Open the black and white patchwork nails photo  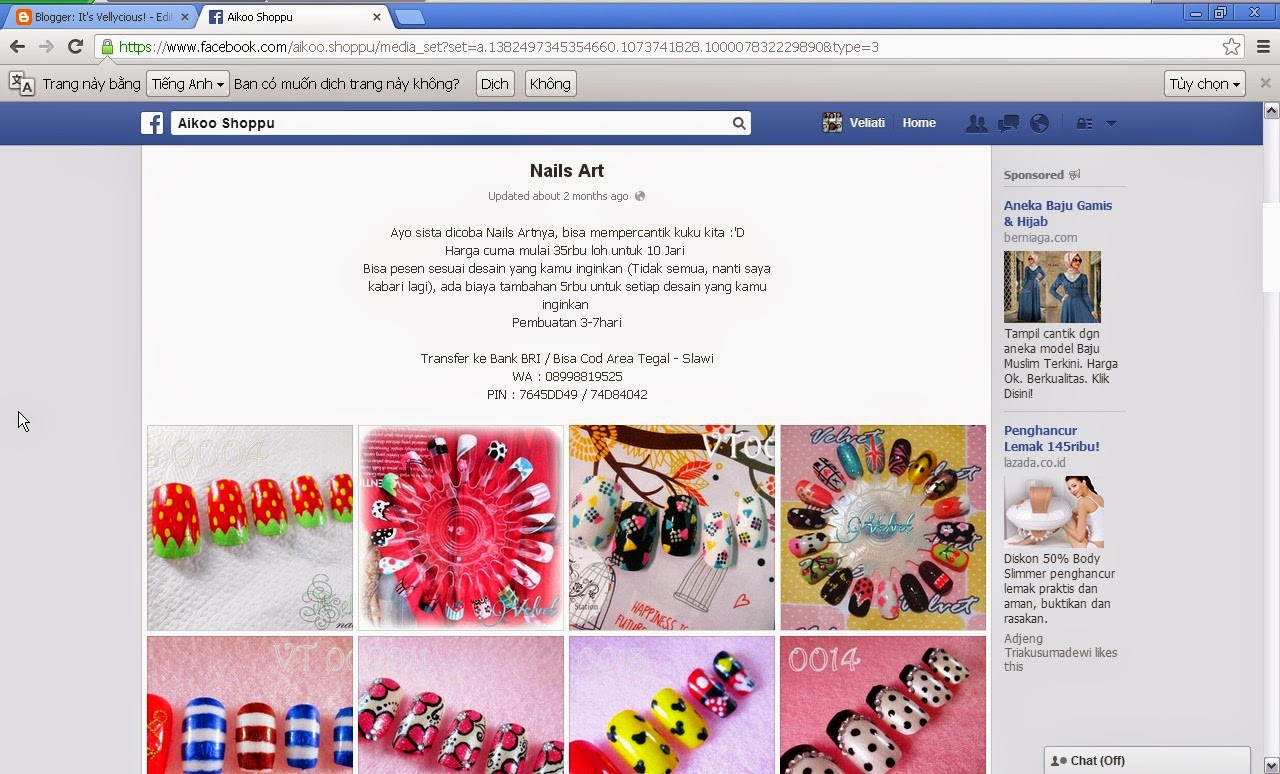pos(672,528)
